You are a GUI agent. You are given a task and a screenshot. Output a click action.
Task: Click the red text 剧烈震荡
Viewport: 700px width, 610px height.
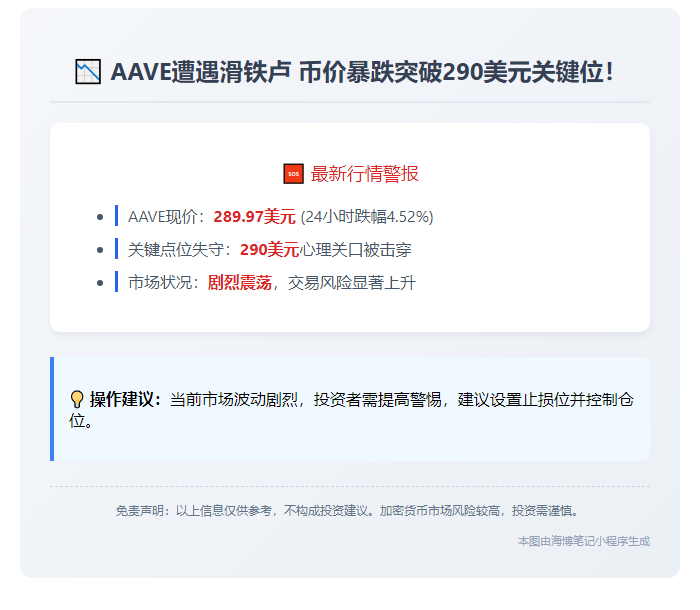(240, 283)
